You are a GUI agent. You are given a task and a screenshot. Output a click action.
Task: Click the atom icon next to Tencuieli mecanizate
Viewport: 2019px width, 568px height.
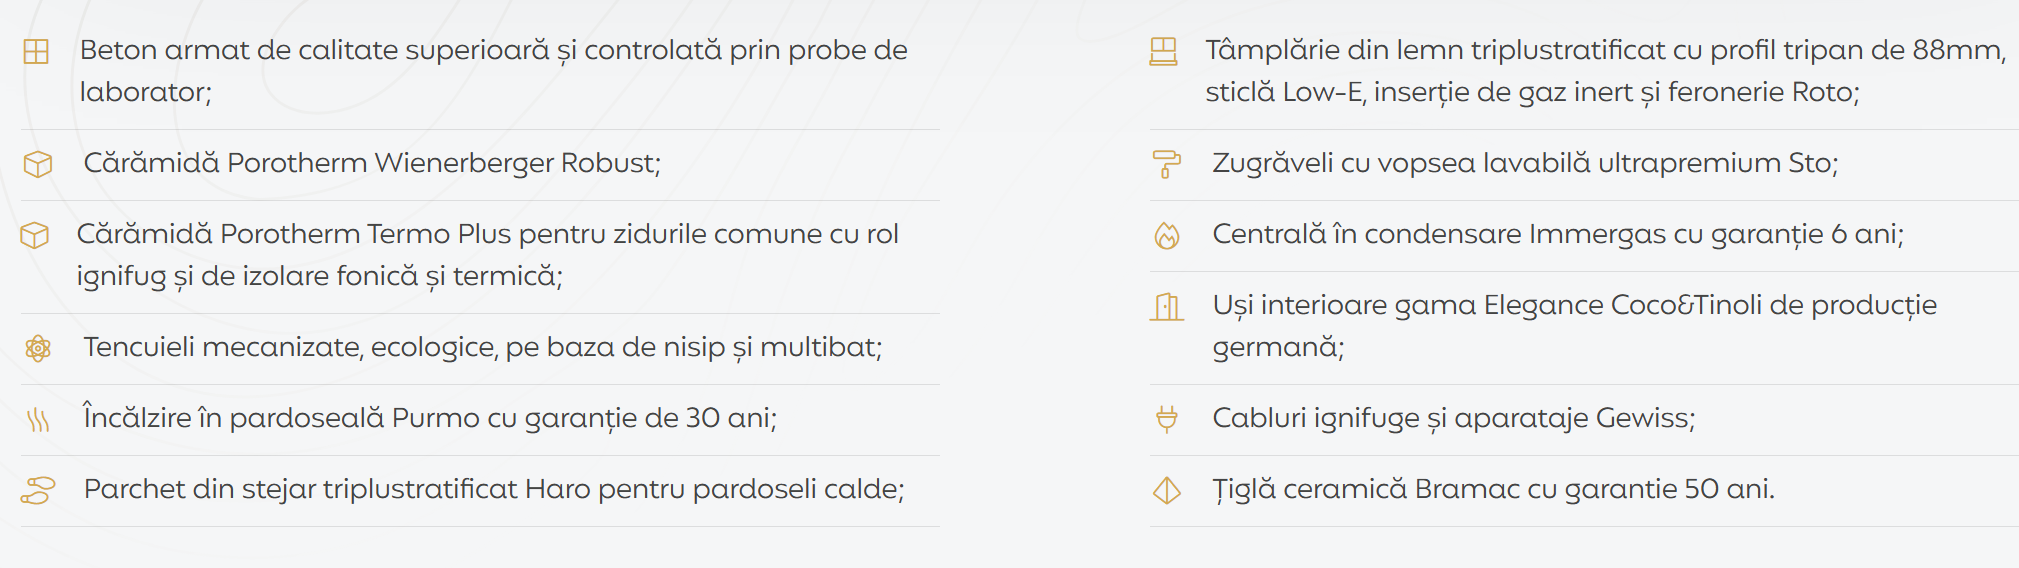point(38,348)
